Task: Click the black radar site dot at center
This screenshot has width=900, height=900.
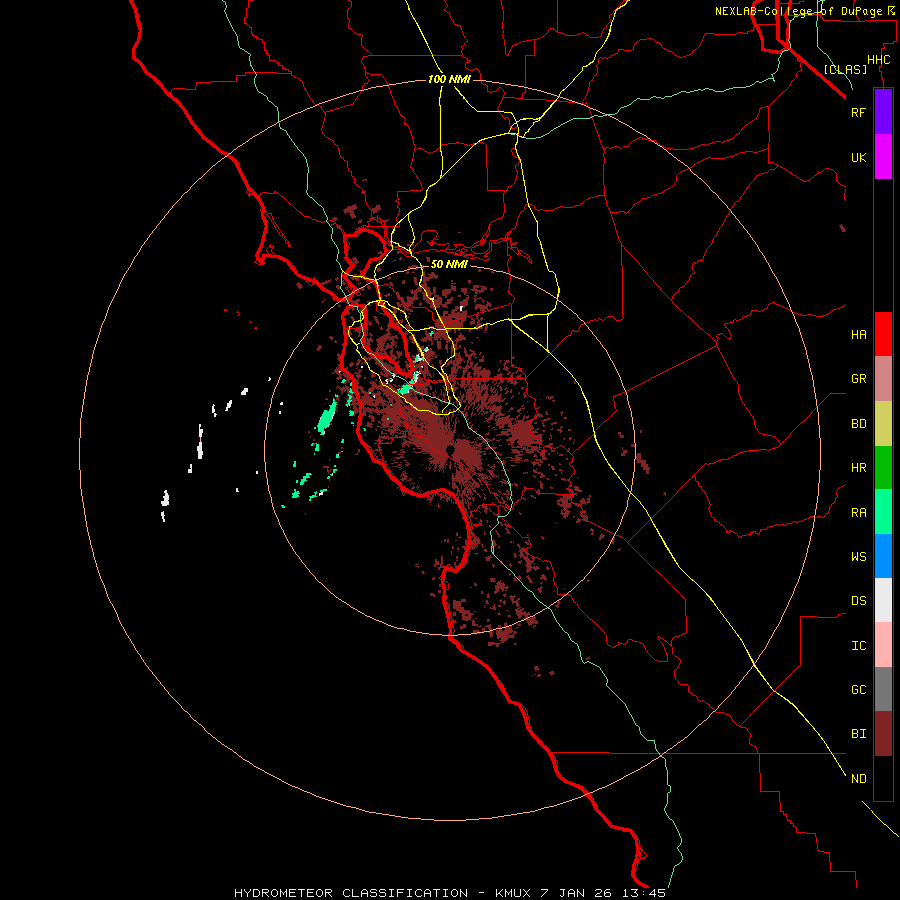Action: coord(449,449)
